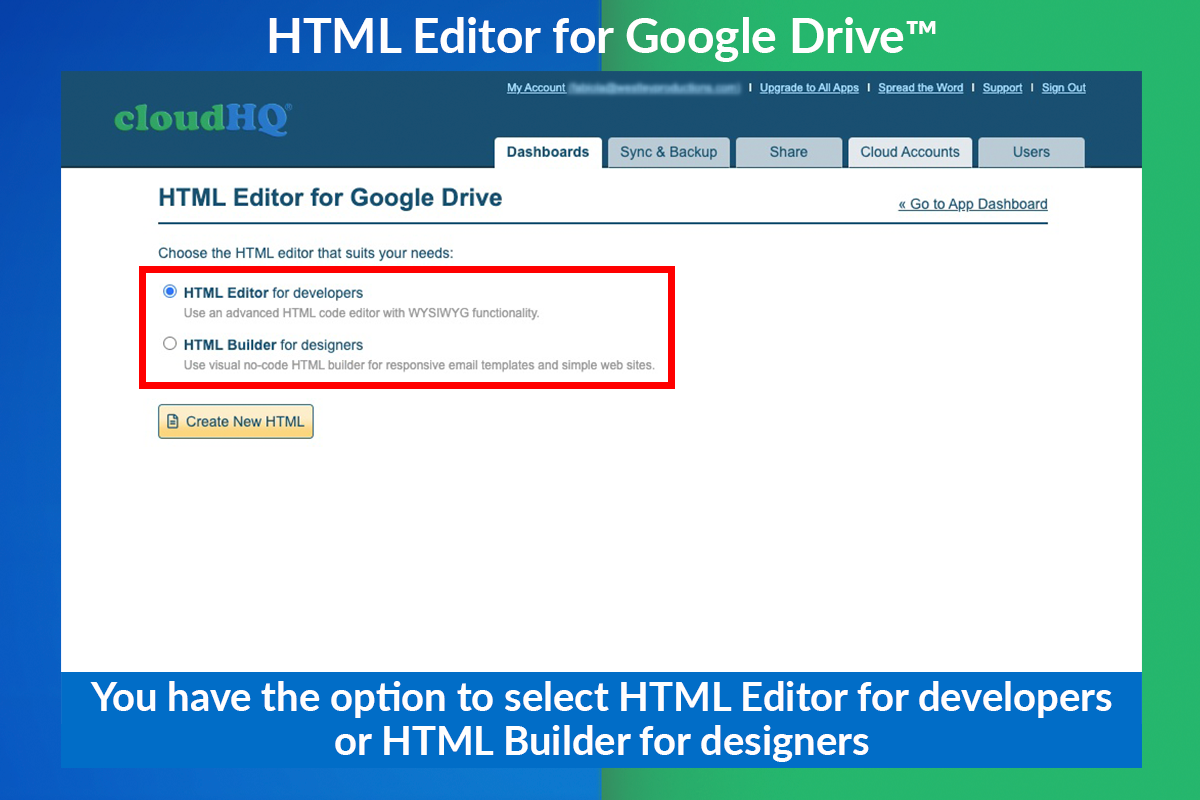
Task: Click 'Choose the HTML editor that suits your needs' text
Action: coord(306,254)
